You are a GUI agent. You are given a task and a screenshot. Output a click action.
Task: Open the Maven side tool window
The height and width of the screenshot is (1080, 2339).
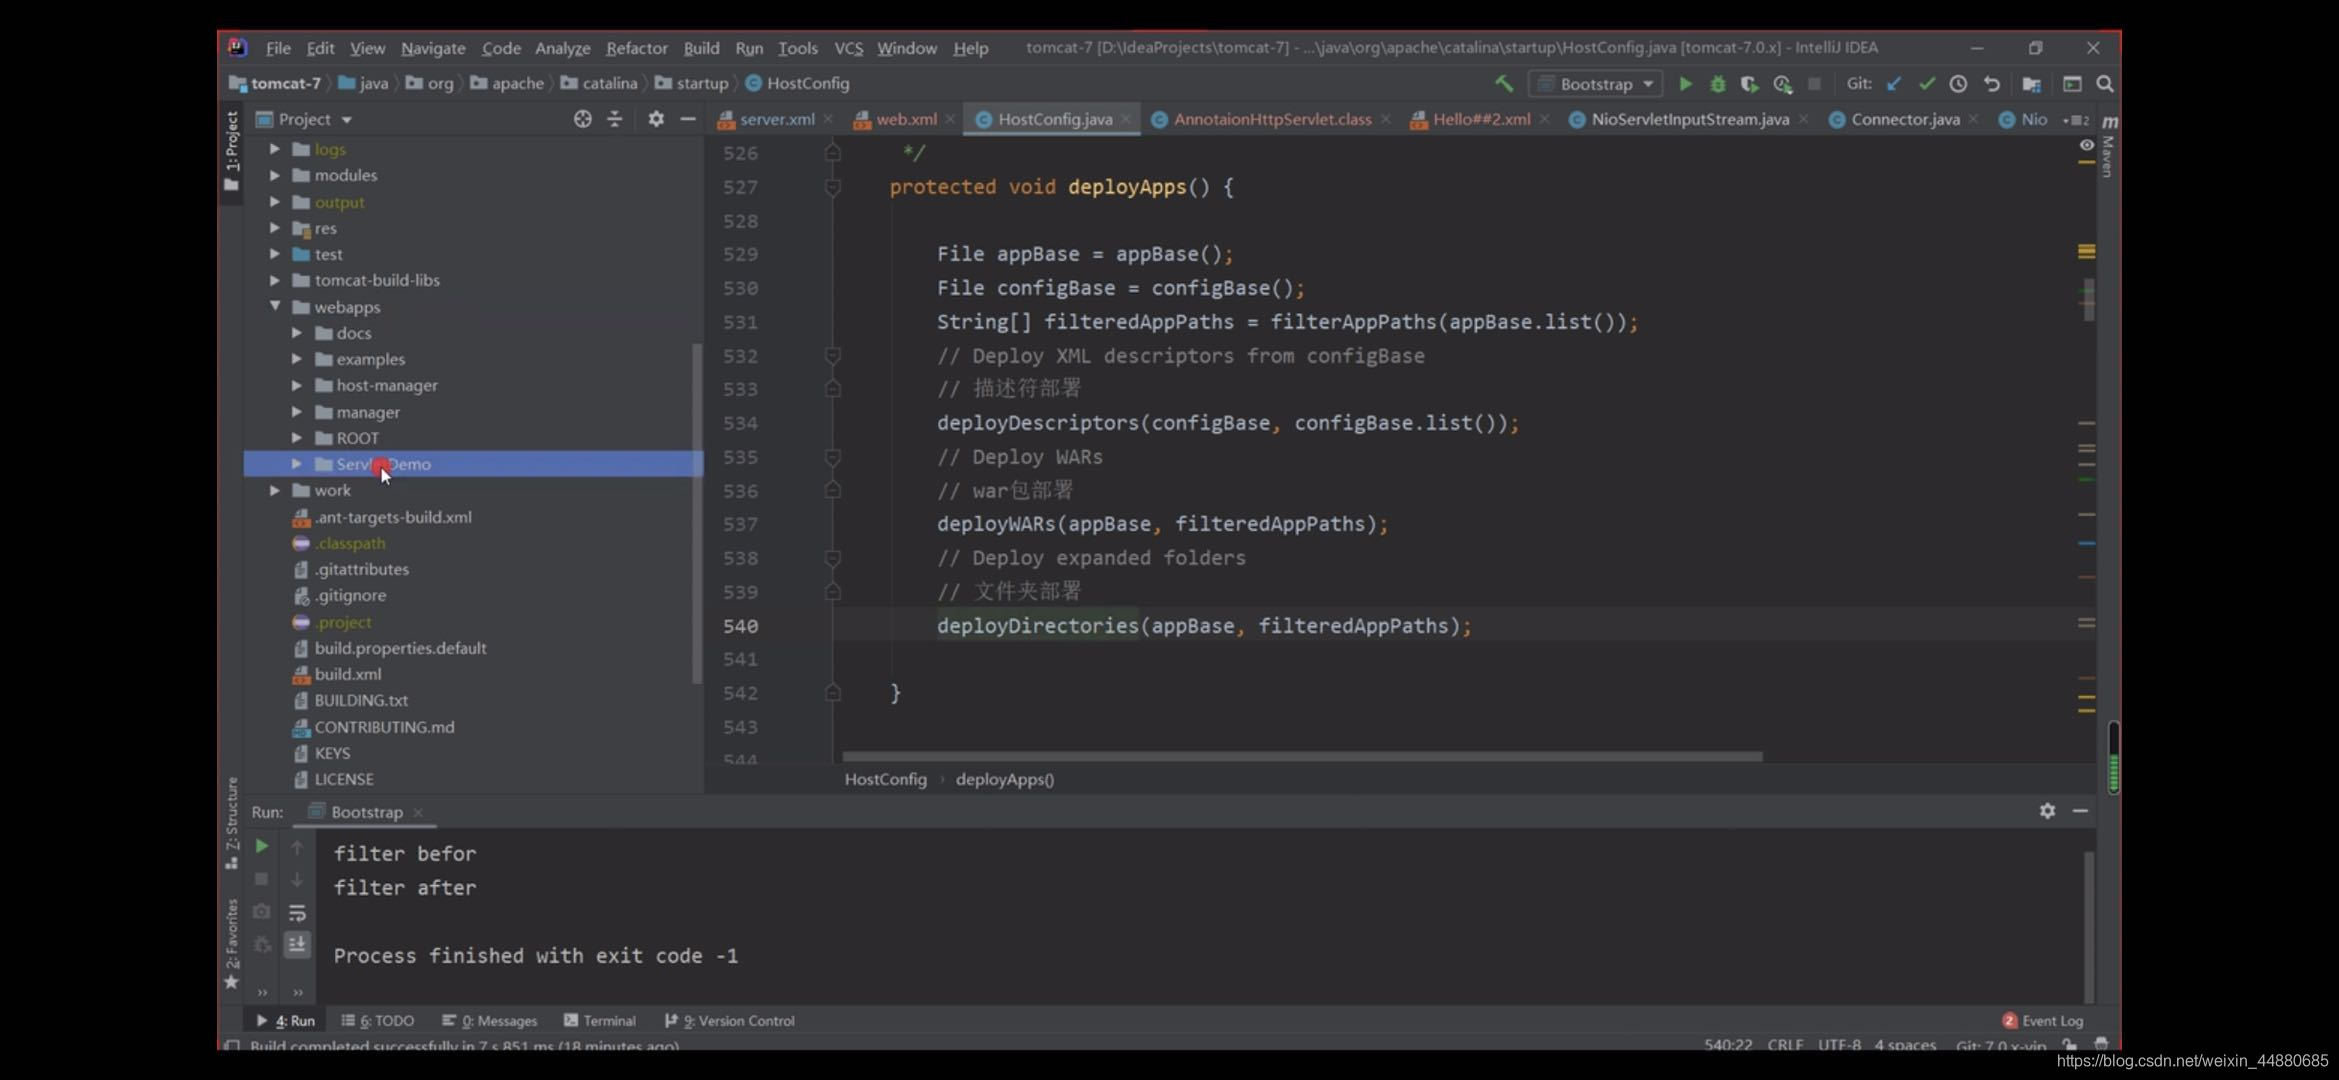(2108, 146)
